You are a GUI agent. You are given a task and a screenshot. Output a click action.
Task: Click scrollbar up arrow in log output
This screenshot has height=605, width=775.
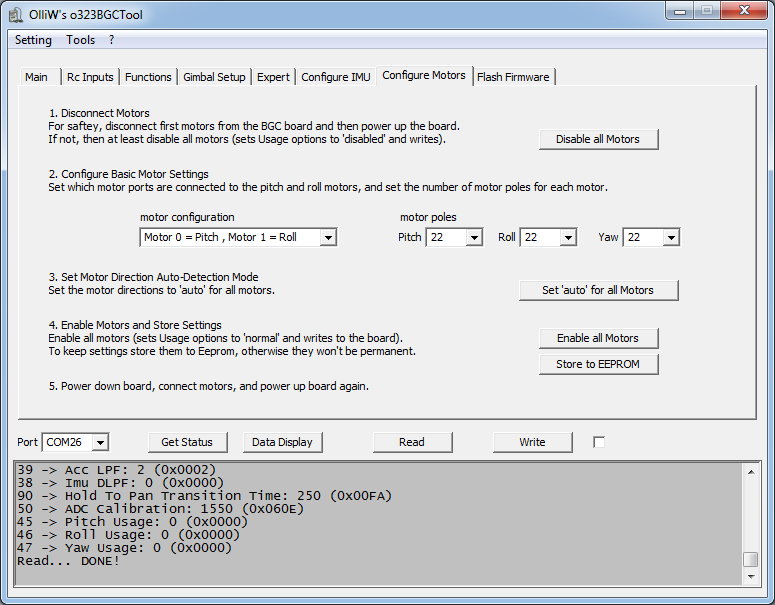pyautogui.click(x=750, y=471)
